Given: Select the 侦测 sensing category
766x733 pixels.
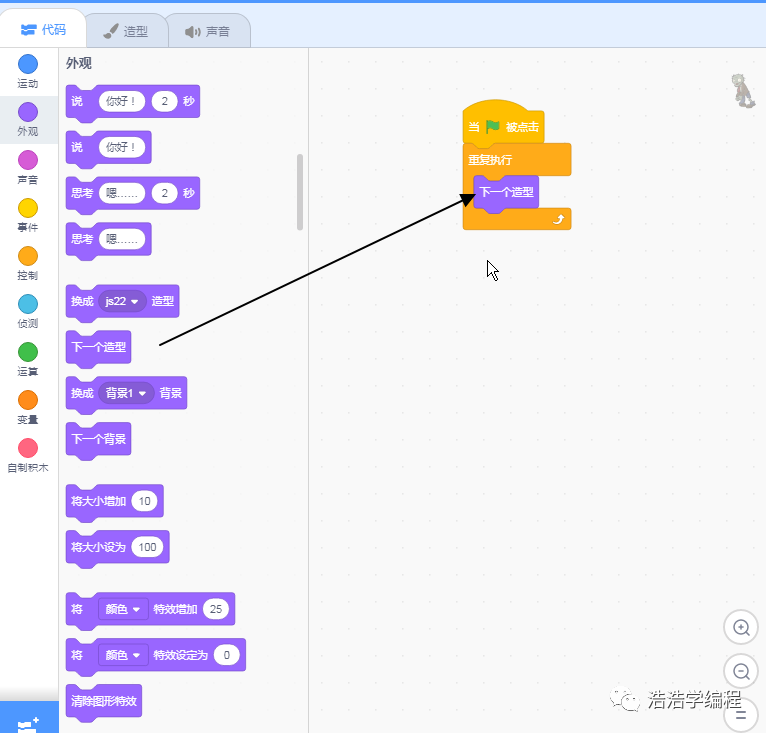Looking at the screenshot, I should (28, 311).
